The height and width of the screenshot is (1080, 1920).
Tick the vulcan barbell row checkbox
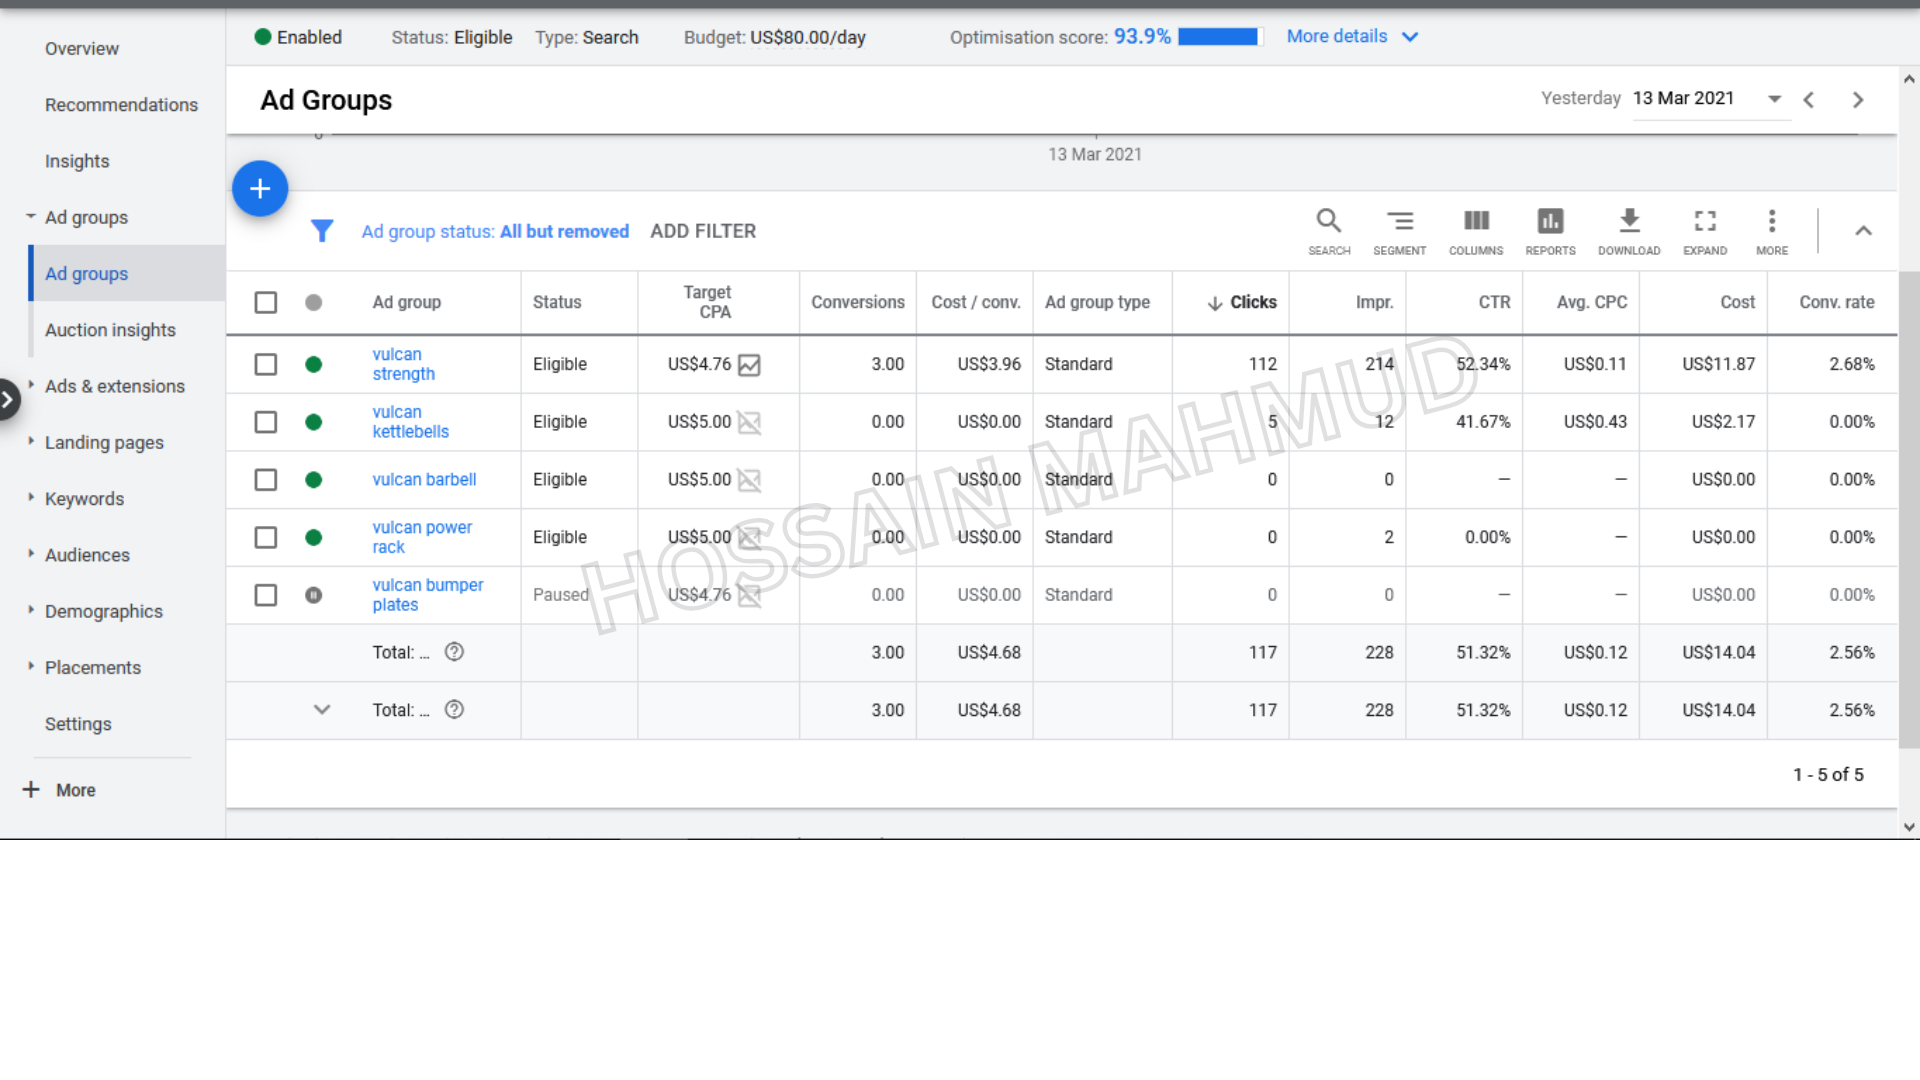(x=266, y=480)
